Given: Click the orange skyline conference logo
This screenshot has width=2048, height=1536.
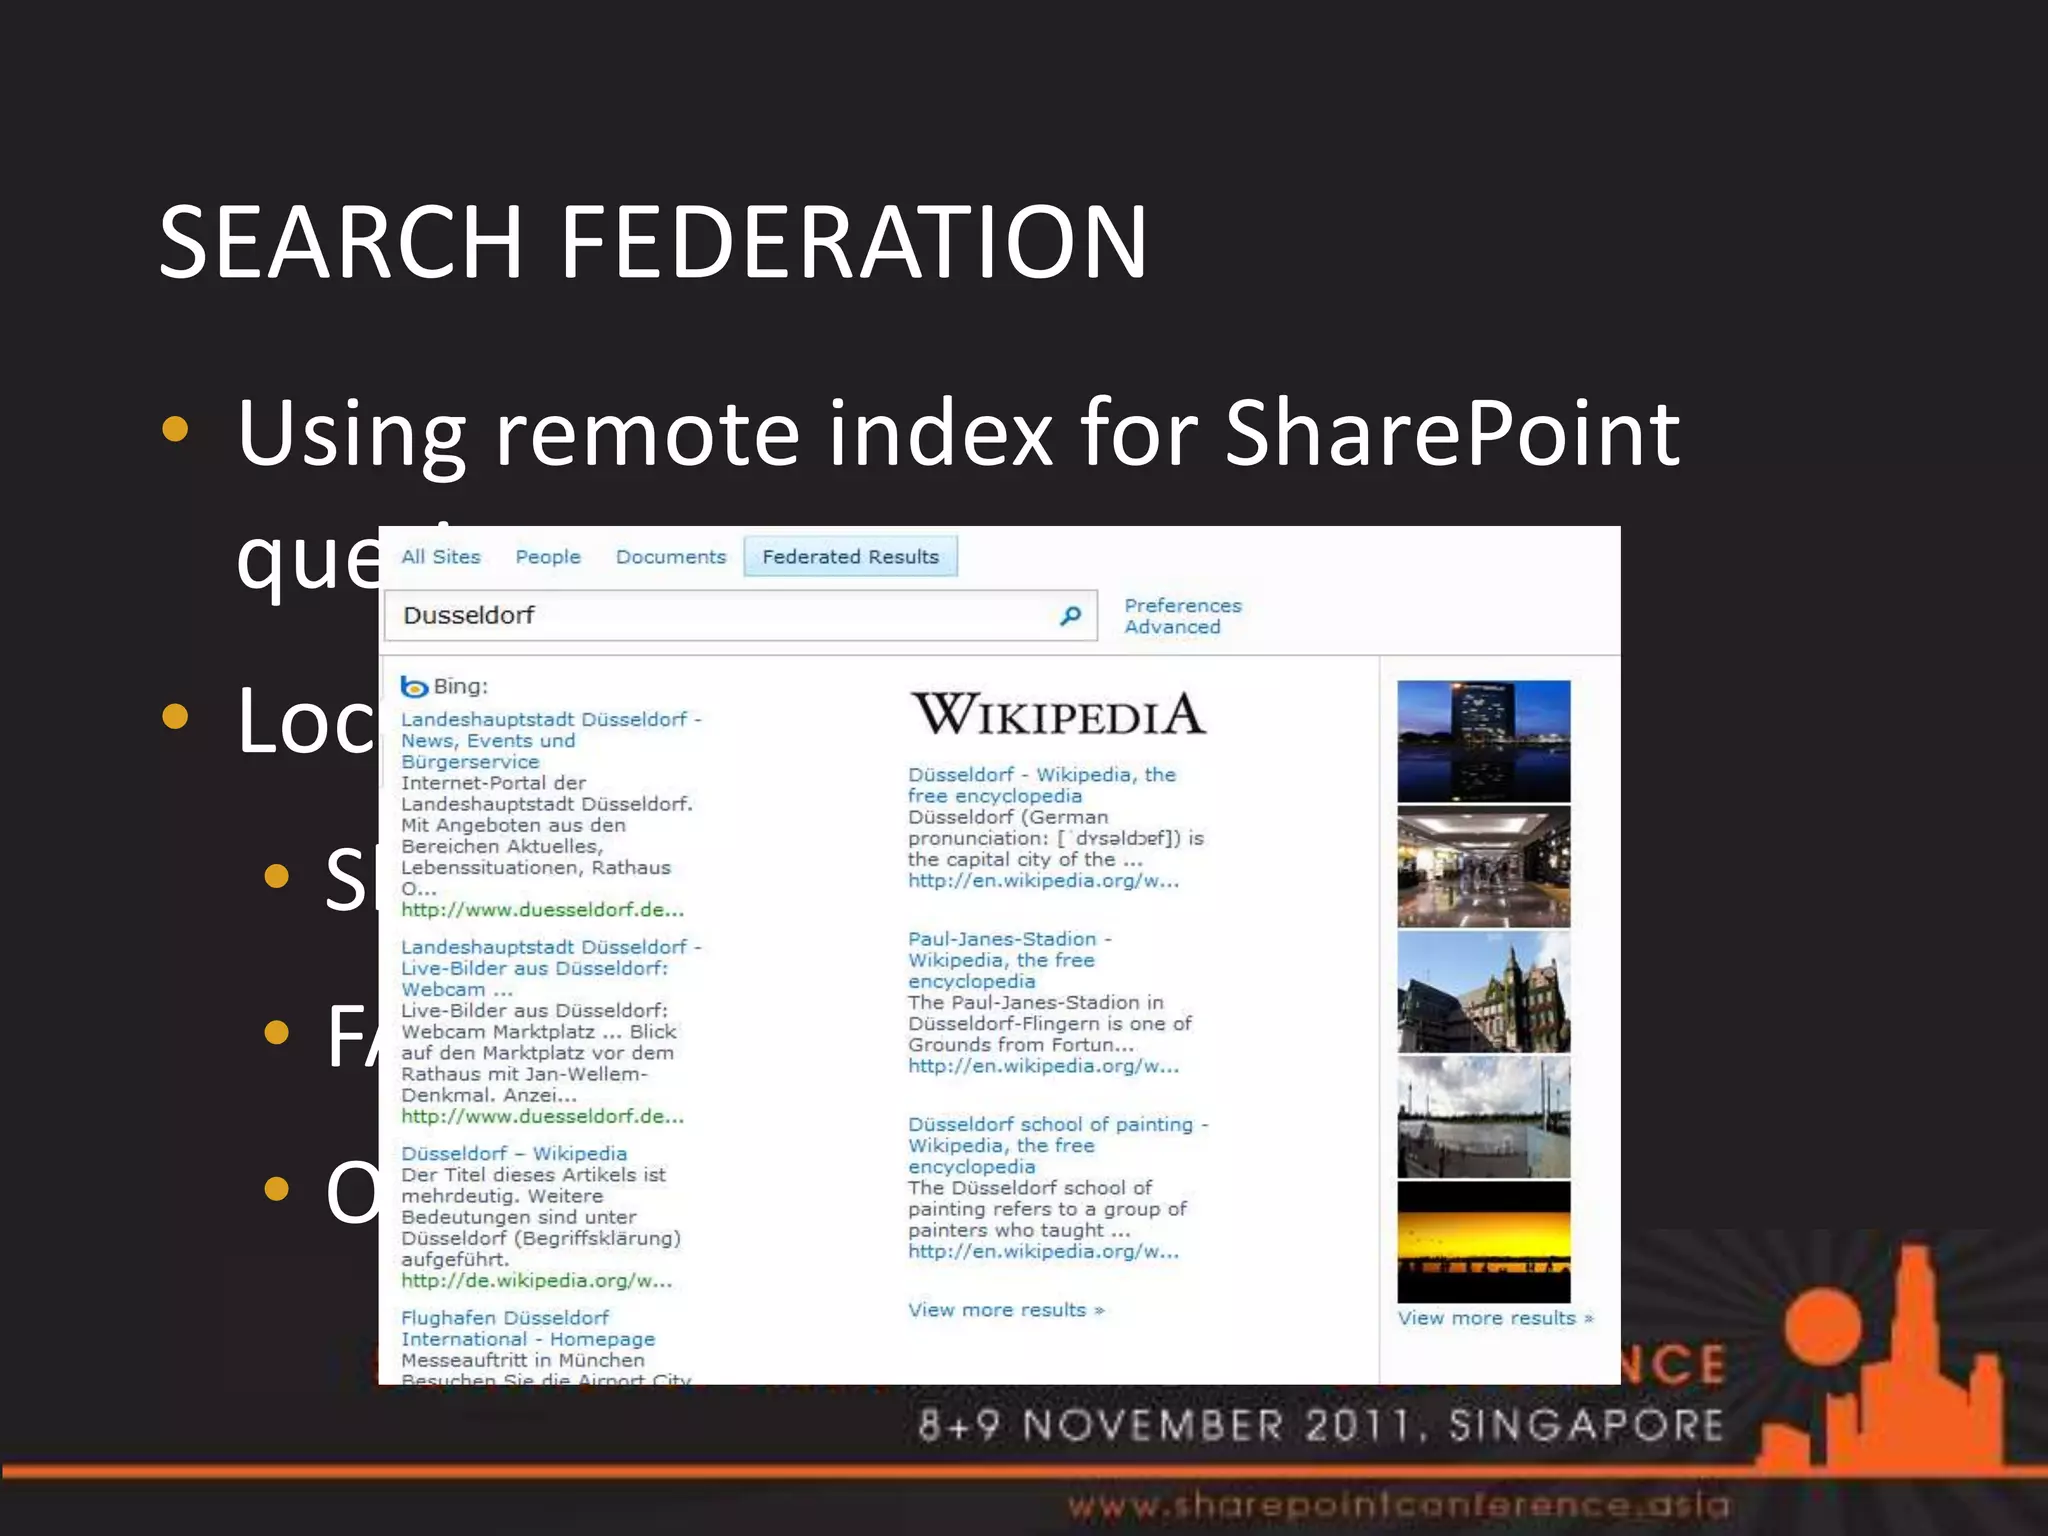Looking at the screenshot, I should tap(1883, 1360).
